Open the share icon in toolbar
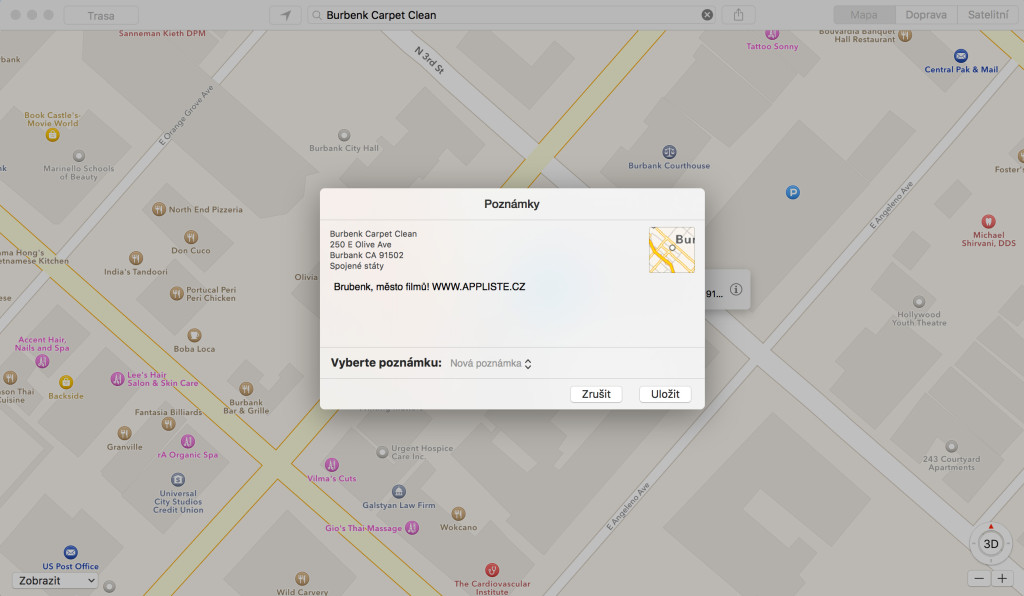Viewport: 1024px width, 596px height. tap(739, 15)
